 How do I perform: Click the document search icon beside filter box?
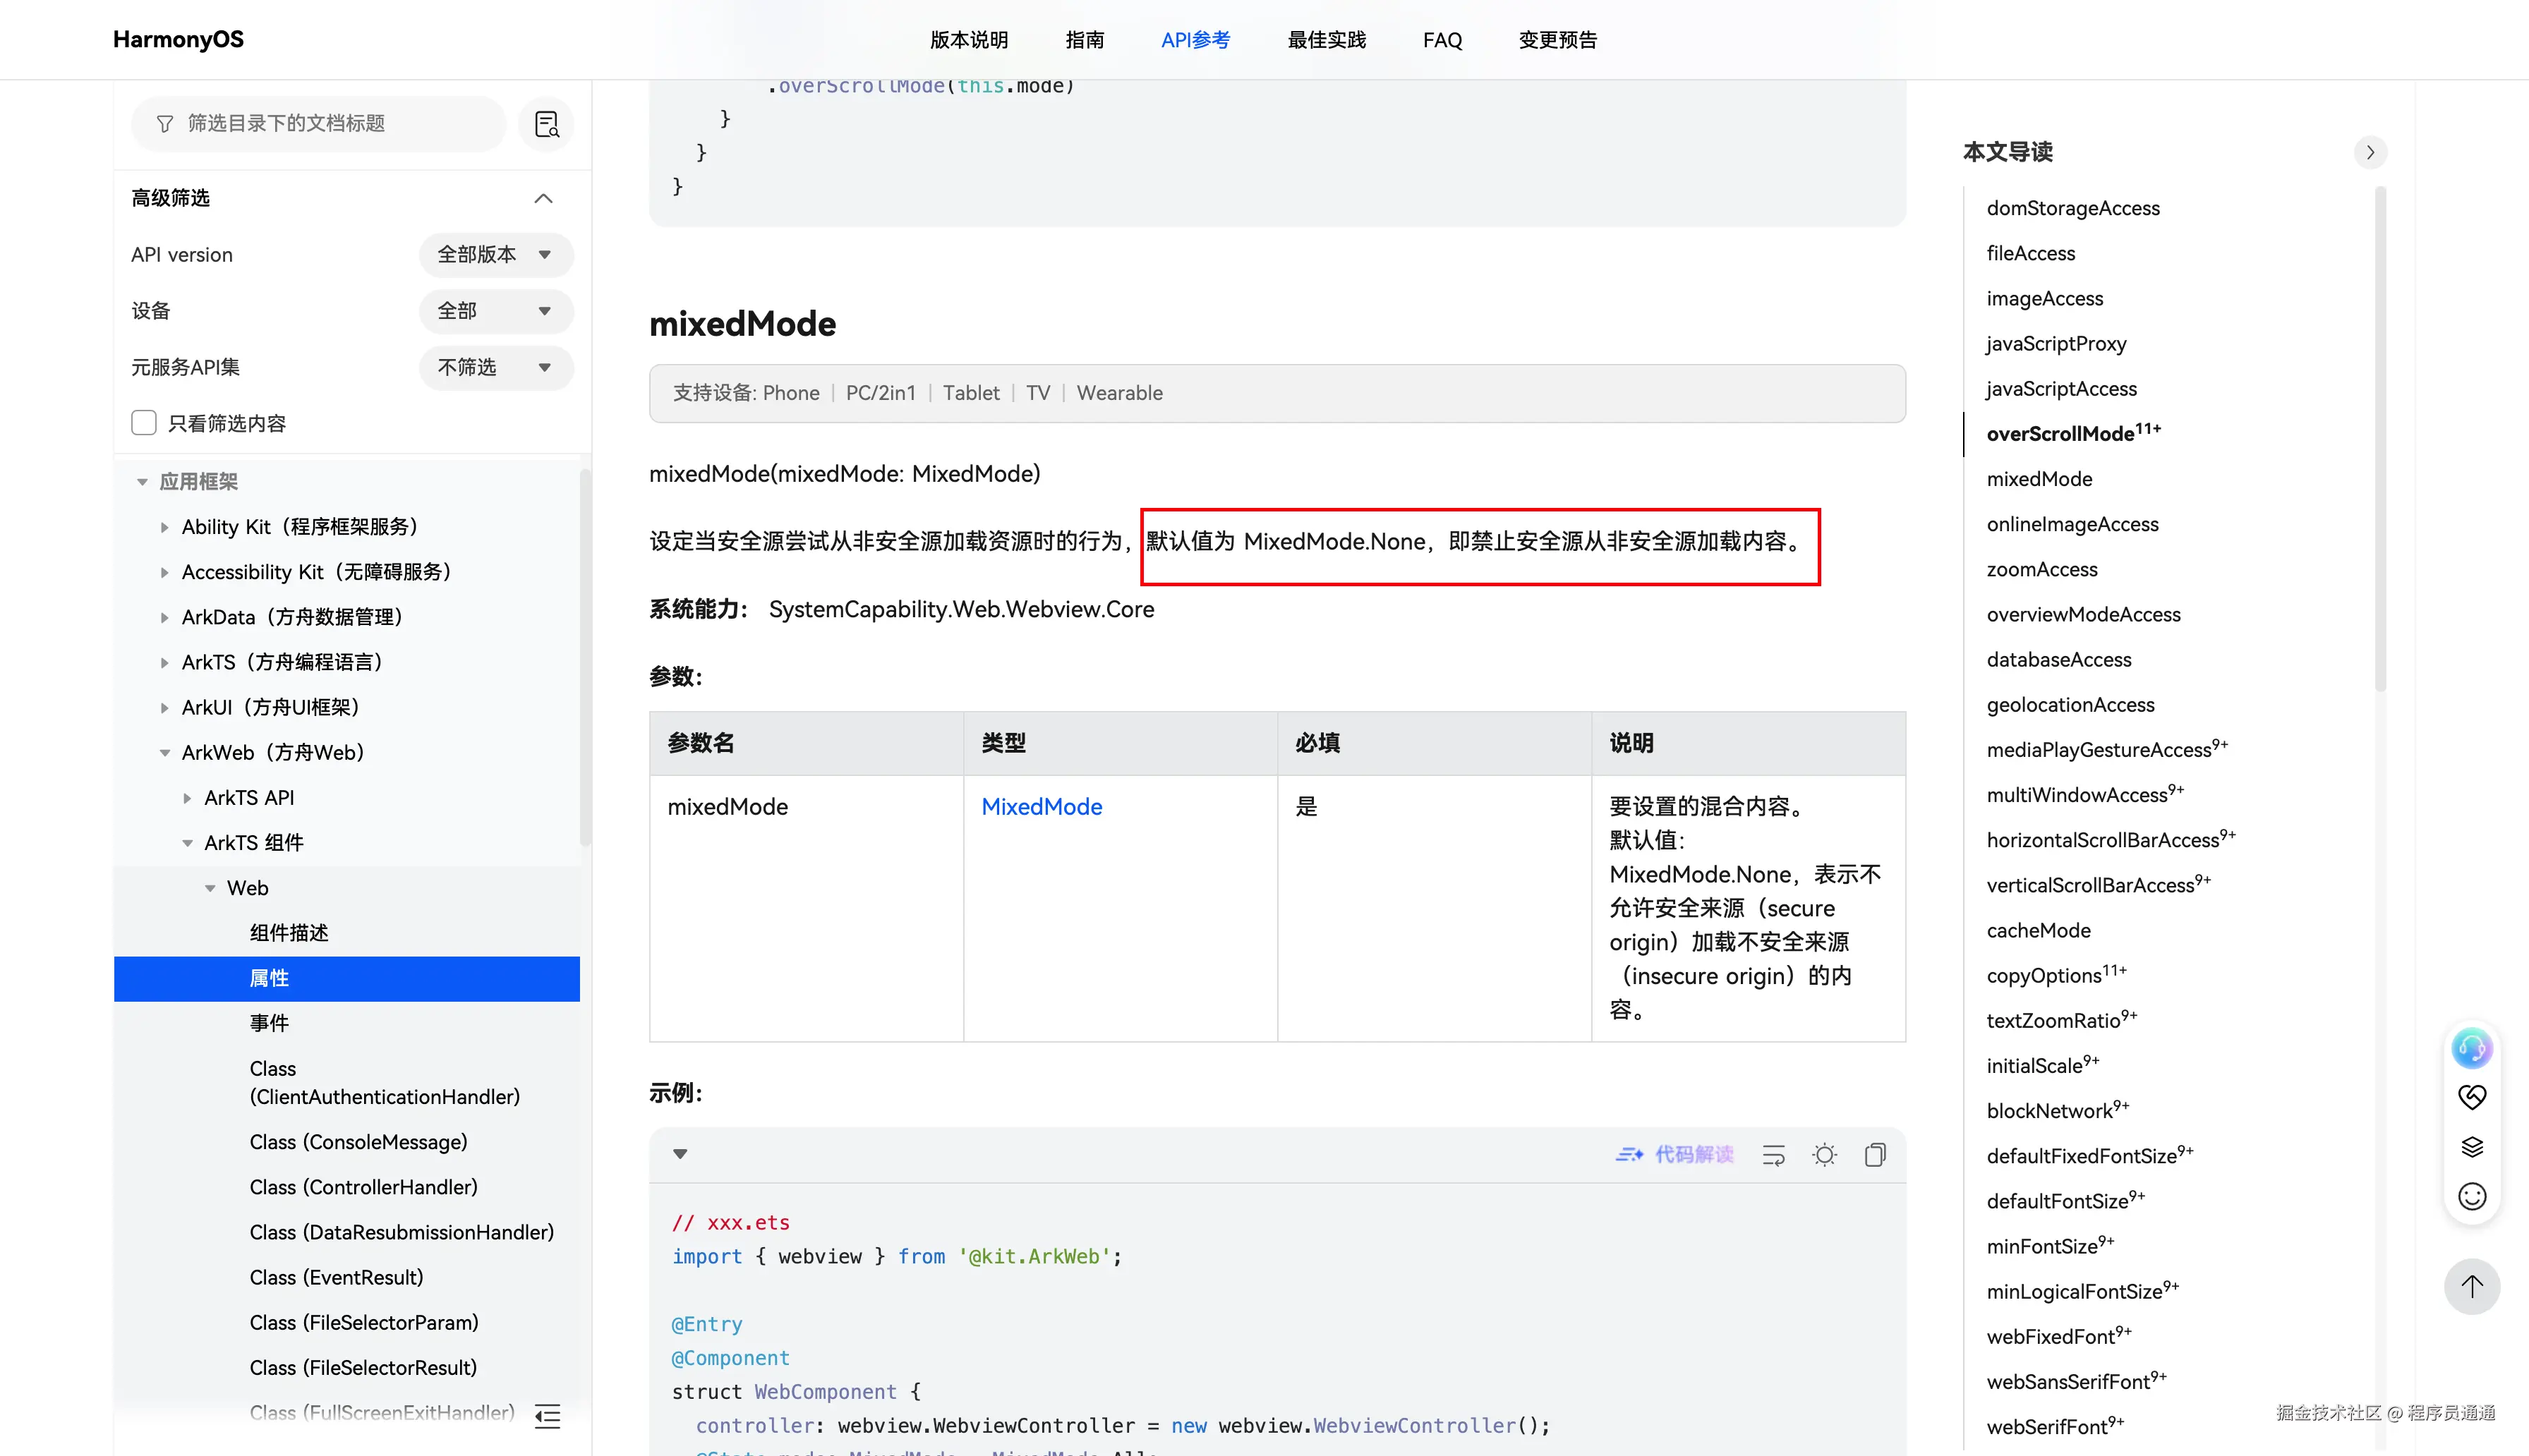[x=546, y=124]
